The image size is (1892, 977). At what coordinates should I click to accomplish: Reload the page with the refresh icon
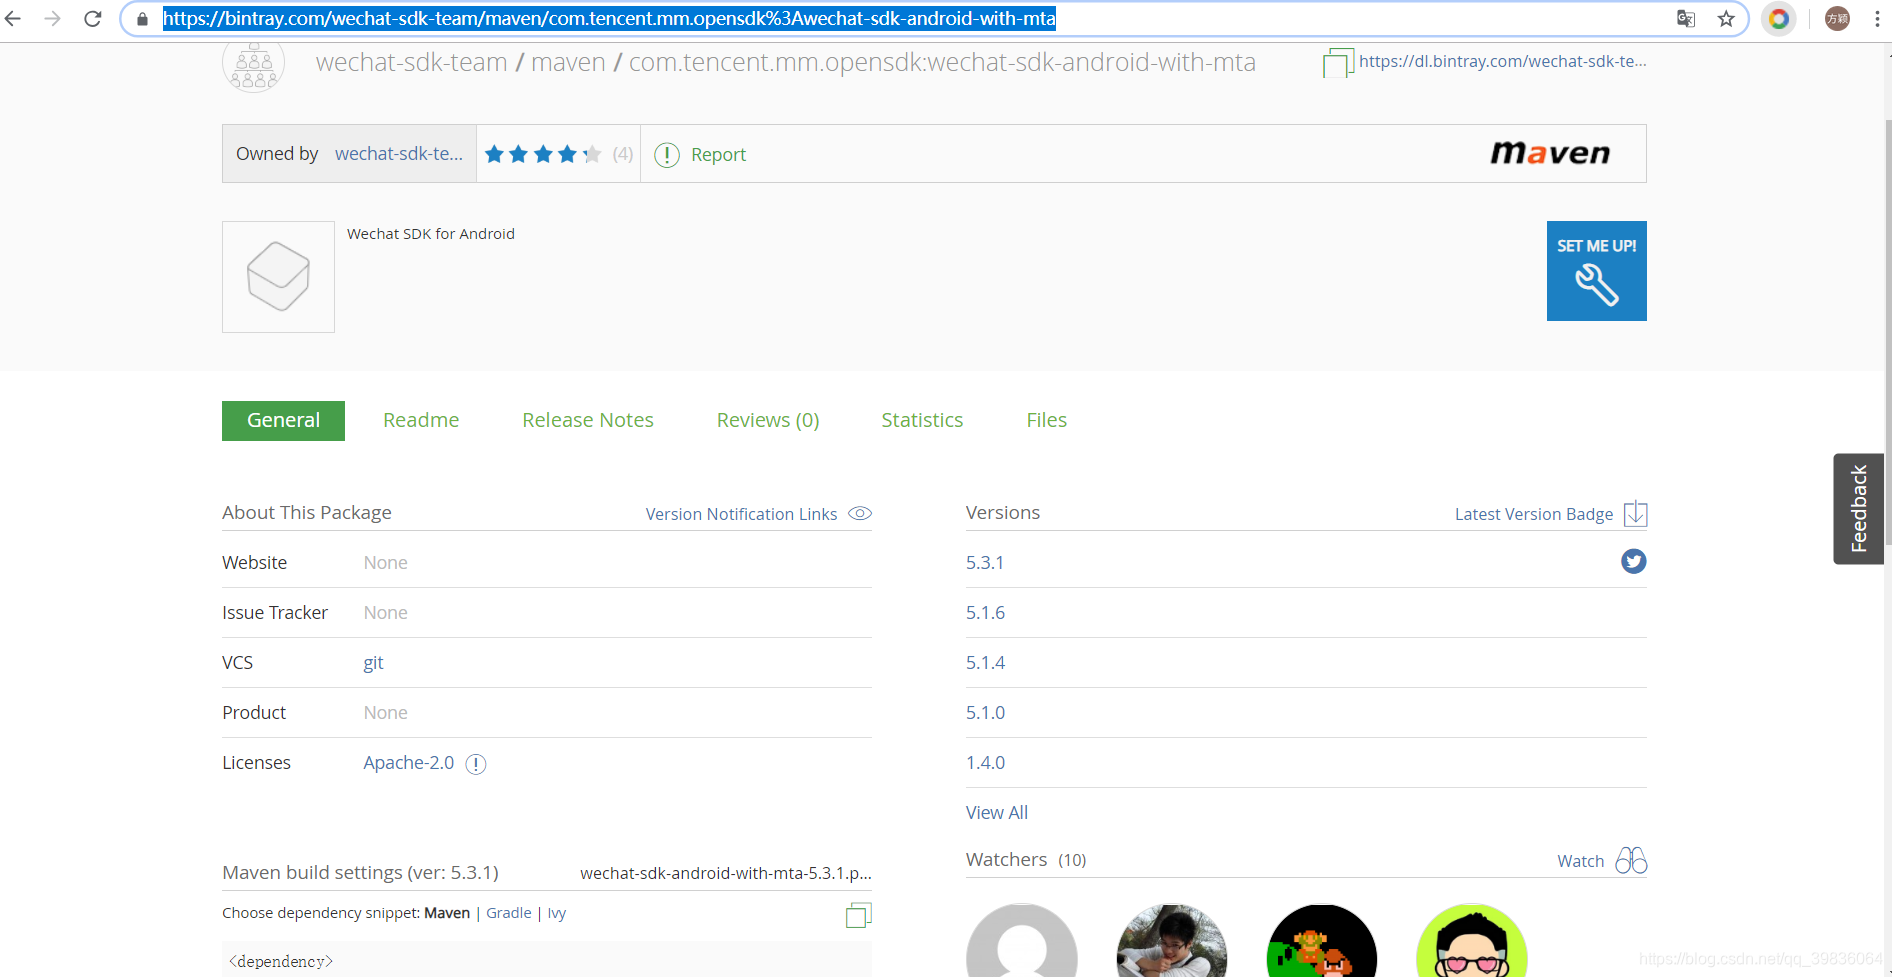(x=93, y=19)
